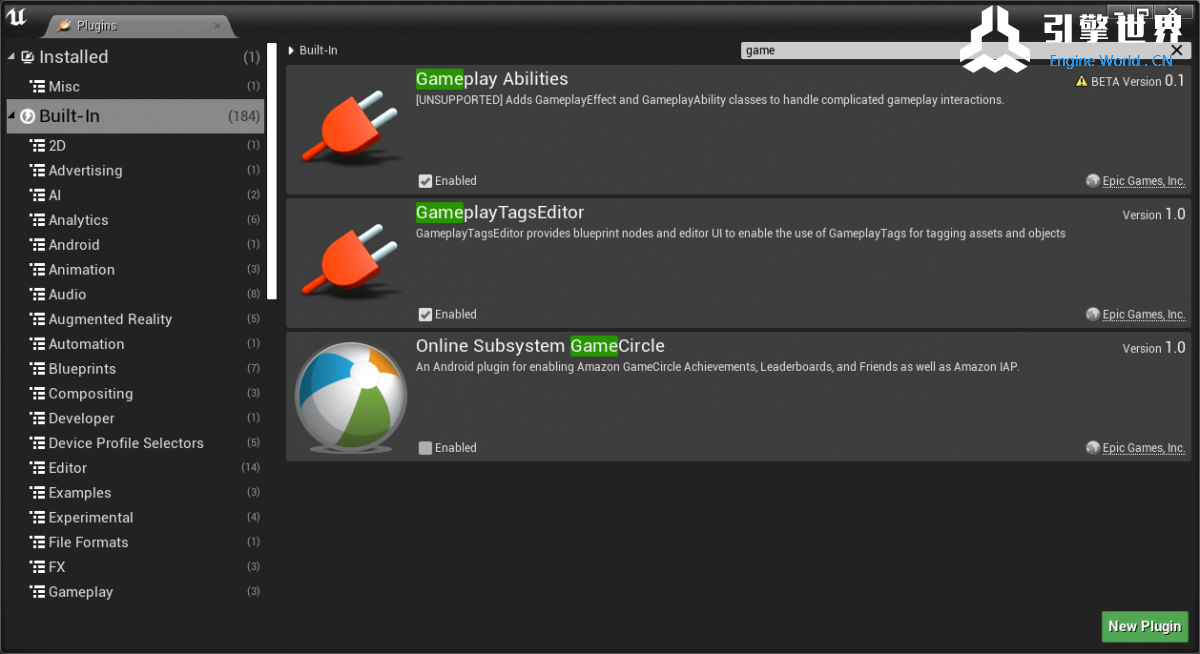Viewport: 1200px width, 654px height.
Task: Click the Animation category list icon
Action: [x=38, y=270]
